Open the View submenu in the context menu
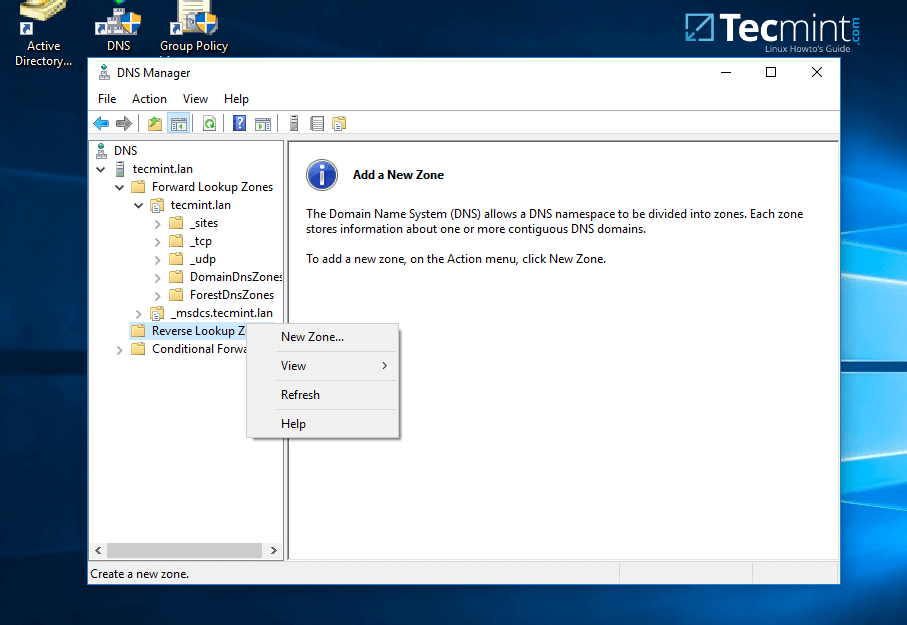 [x=293, y=366]
